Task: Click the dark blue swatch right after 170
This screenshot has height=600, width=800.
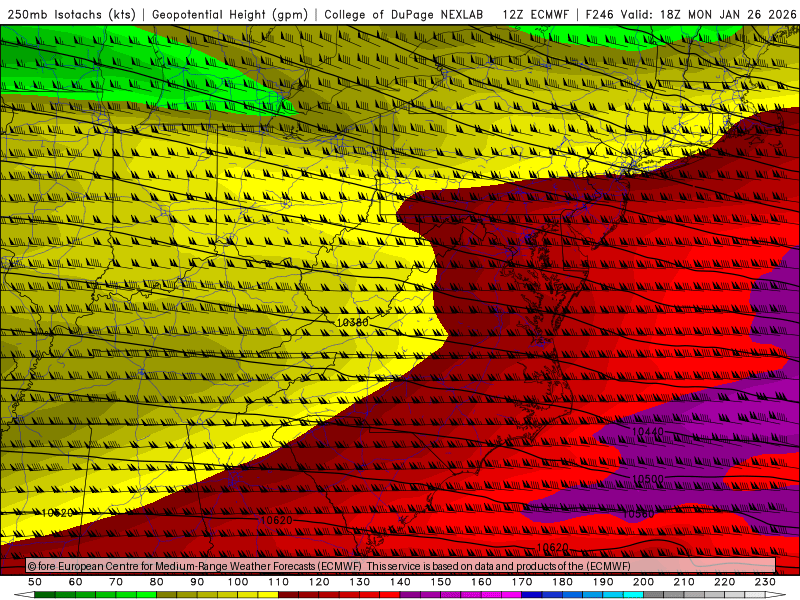Action: tap(532, 595)
